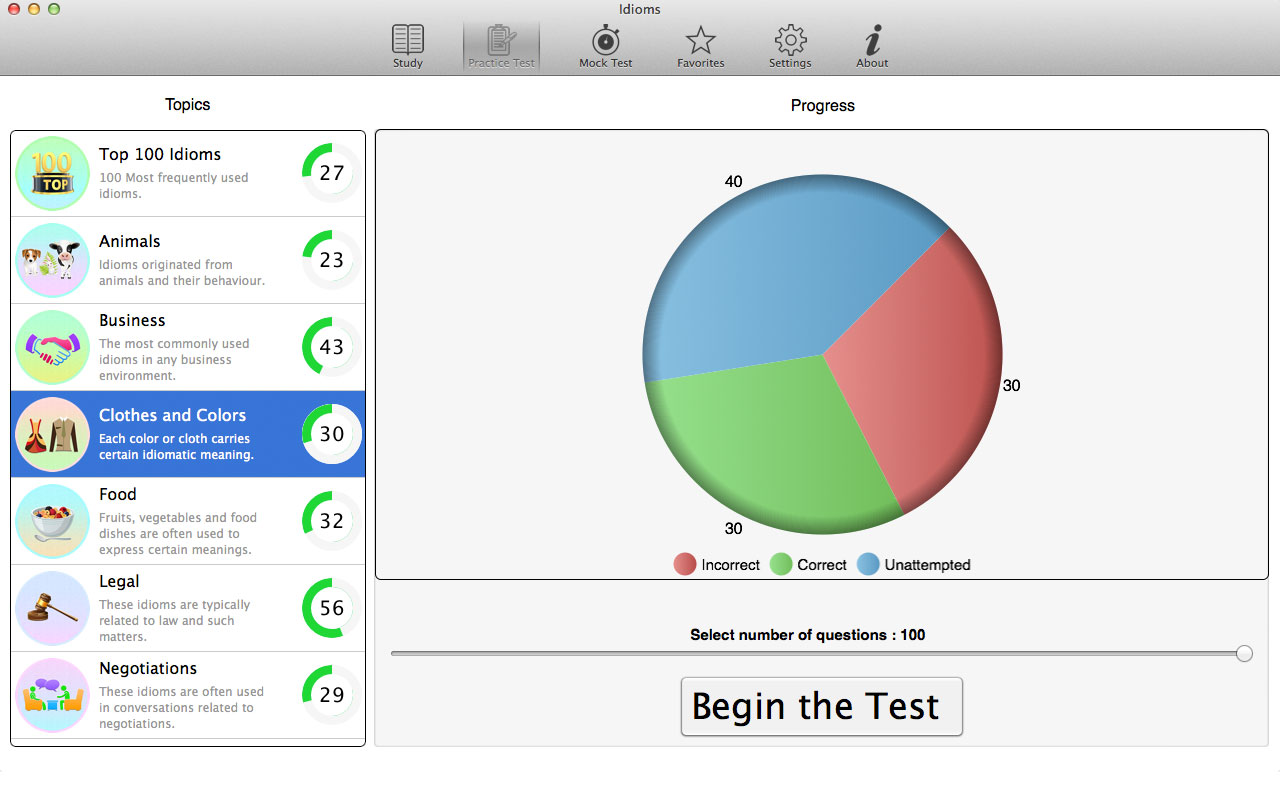Click the Top 100 Idioms trophy icon
Image resolution: width=1280 pixels, height=800 pixels.
[53, 173]
